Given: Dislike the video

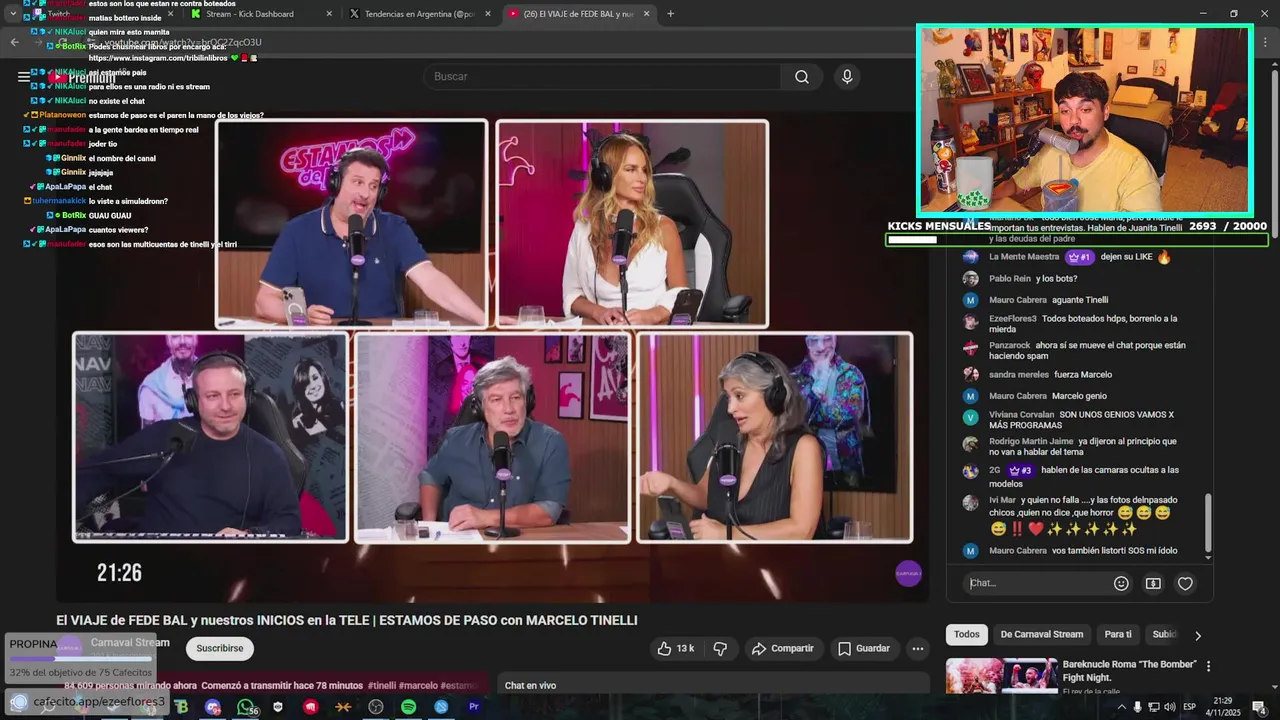Looking at the screenshot, I should coord(720,648).
